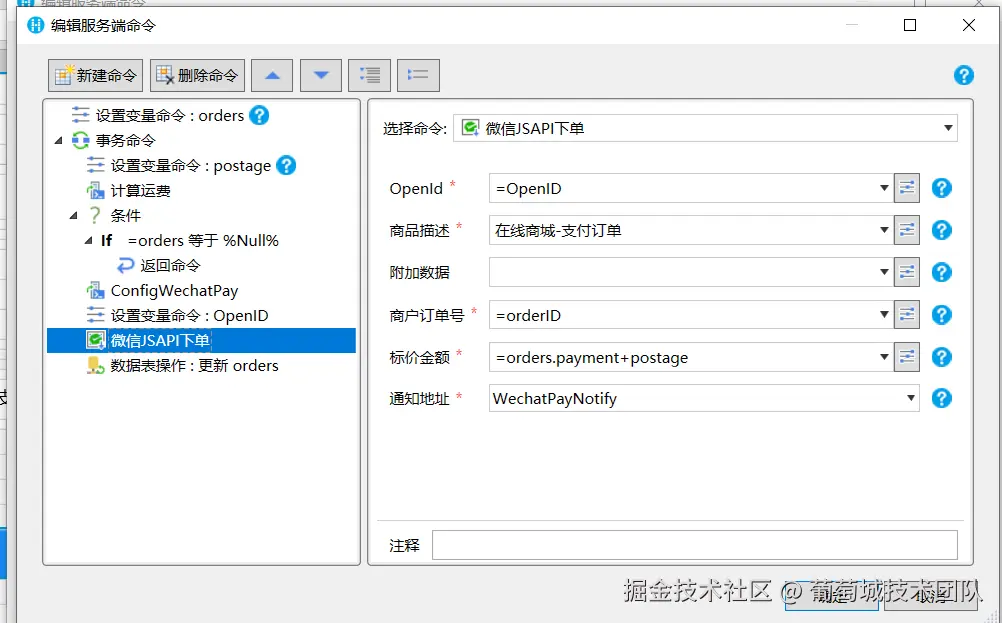1002x623 pixels.
Task: Maximize the 编辑服务端命令 dialog
Action: (x=910, y=25)
